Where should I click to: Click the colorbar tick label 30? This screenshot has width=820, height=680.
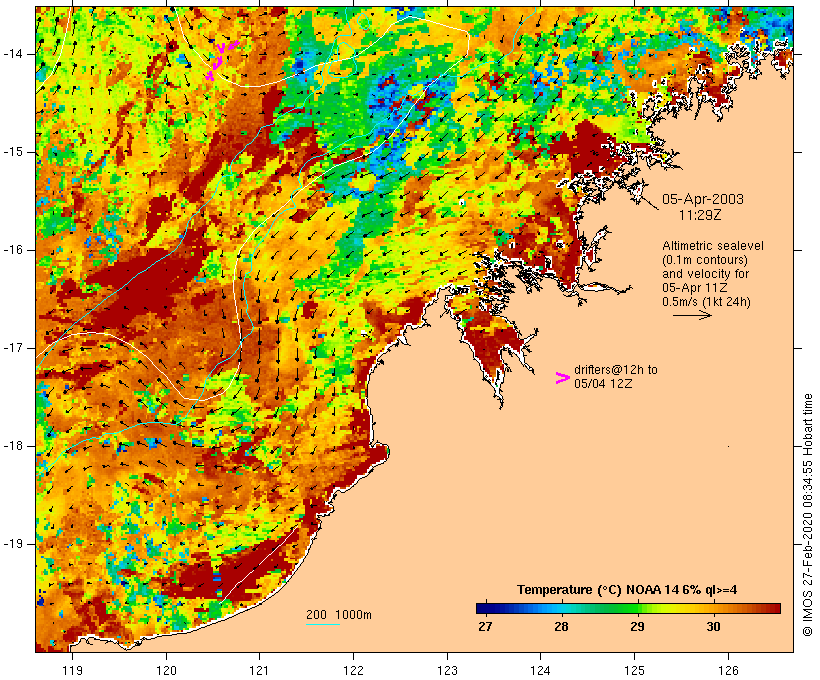click(713, 626)
